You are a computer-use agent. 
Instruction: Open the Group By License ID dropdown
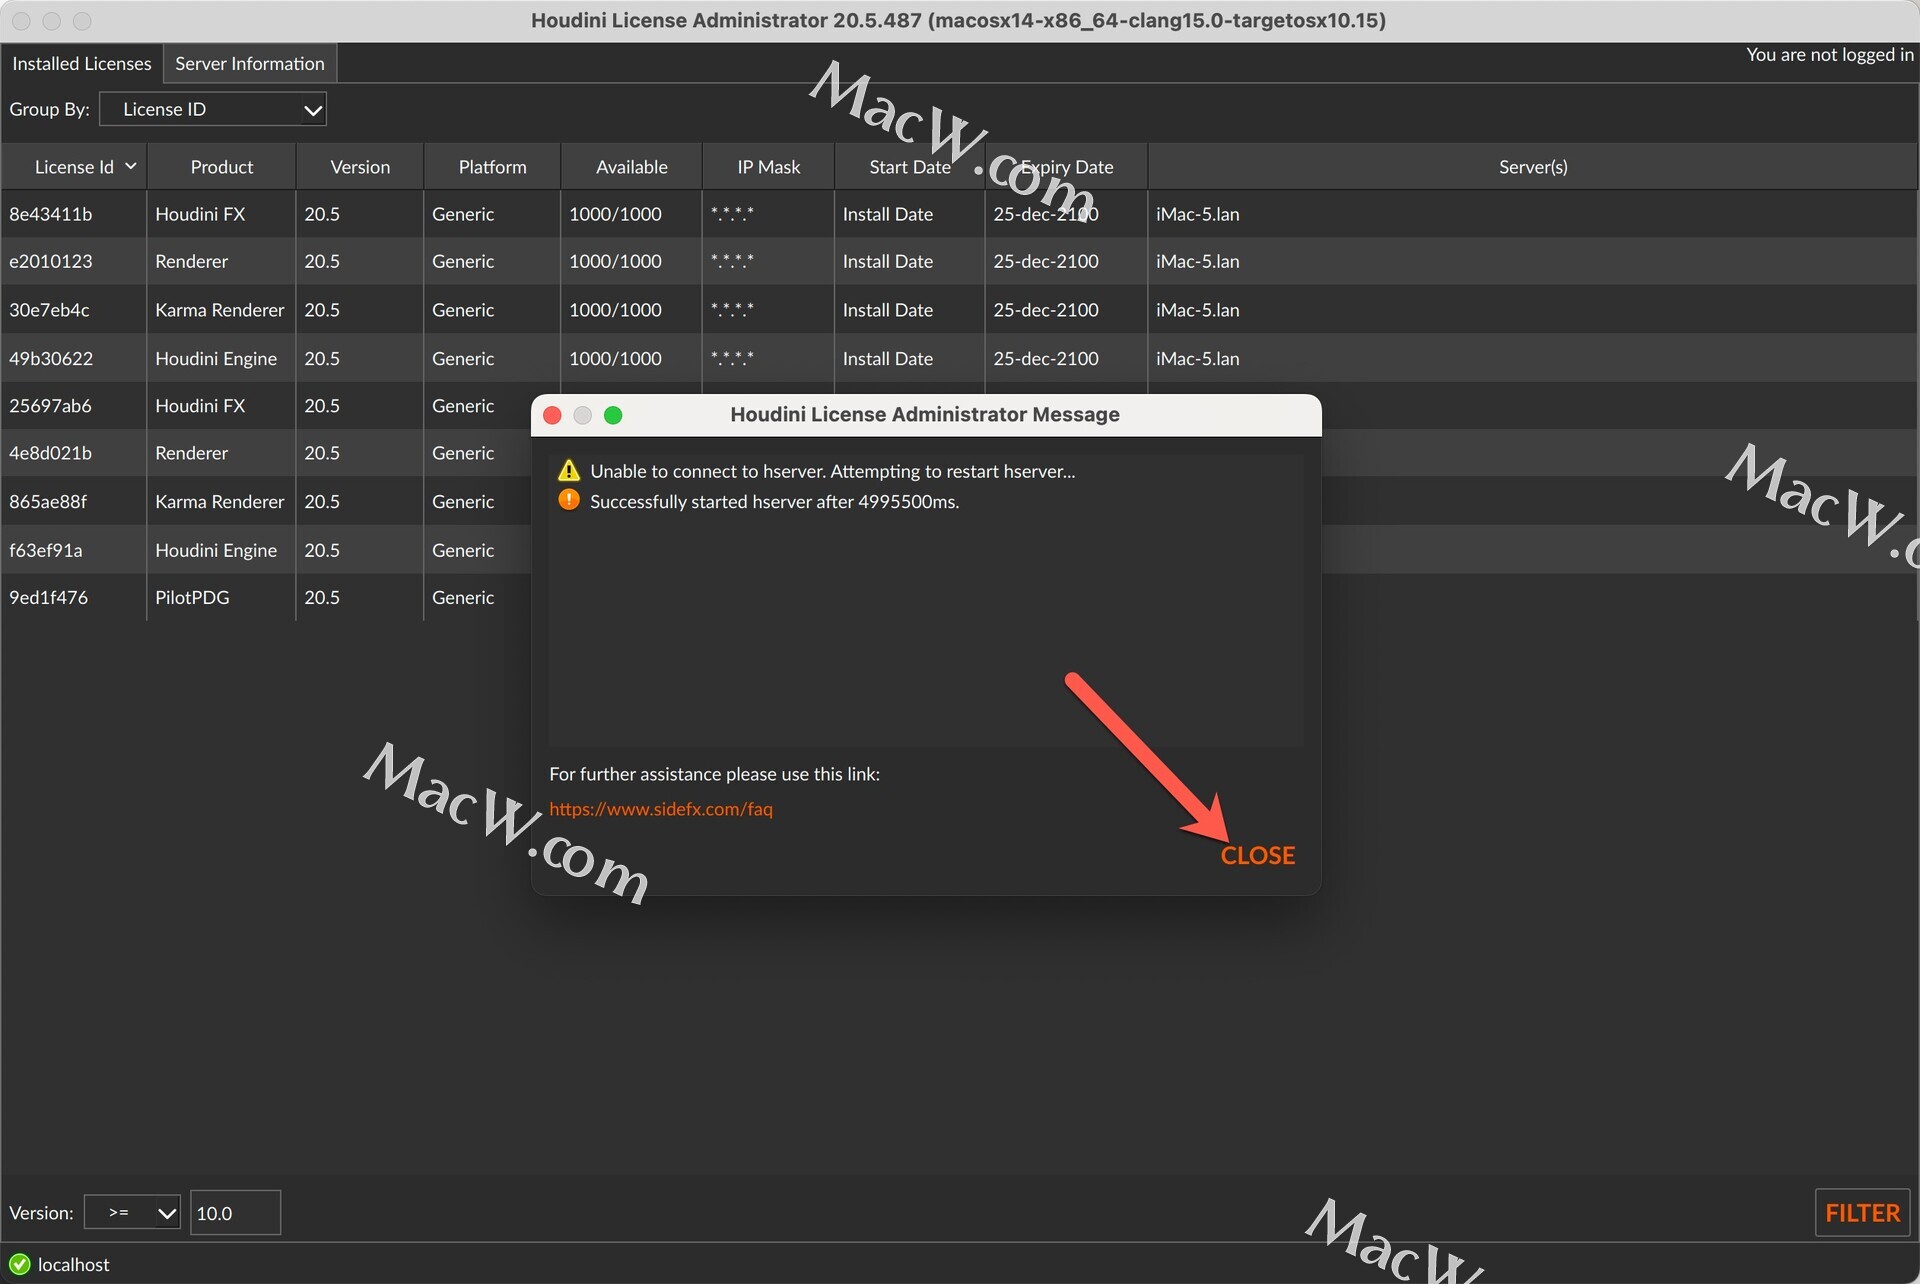click(x=213, y=109)
